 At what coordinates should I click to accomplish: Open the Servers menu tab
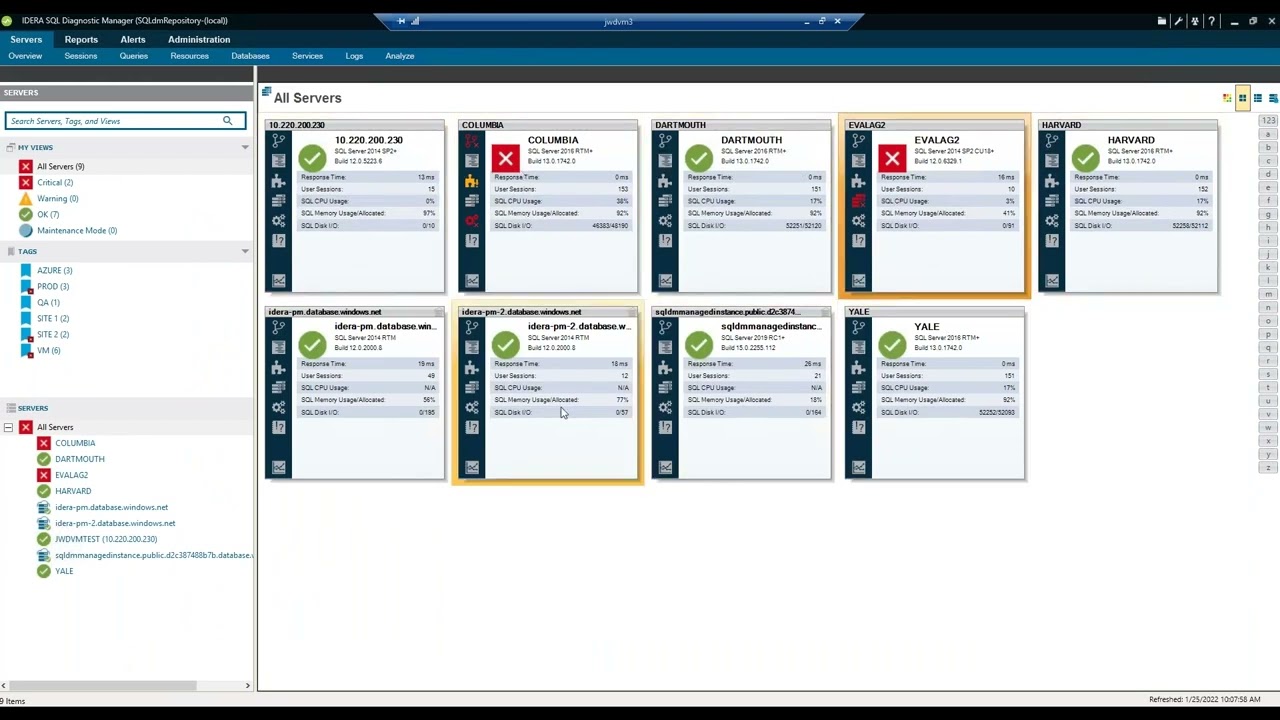click(x=26, y=40)
